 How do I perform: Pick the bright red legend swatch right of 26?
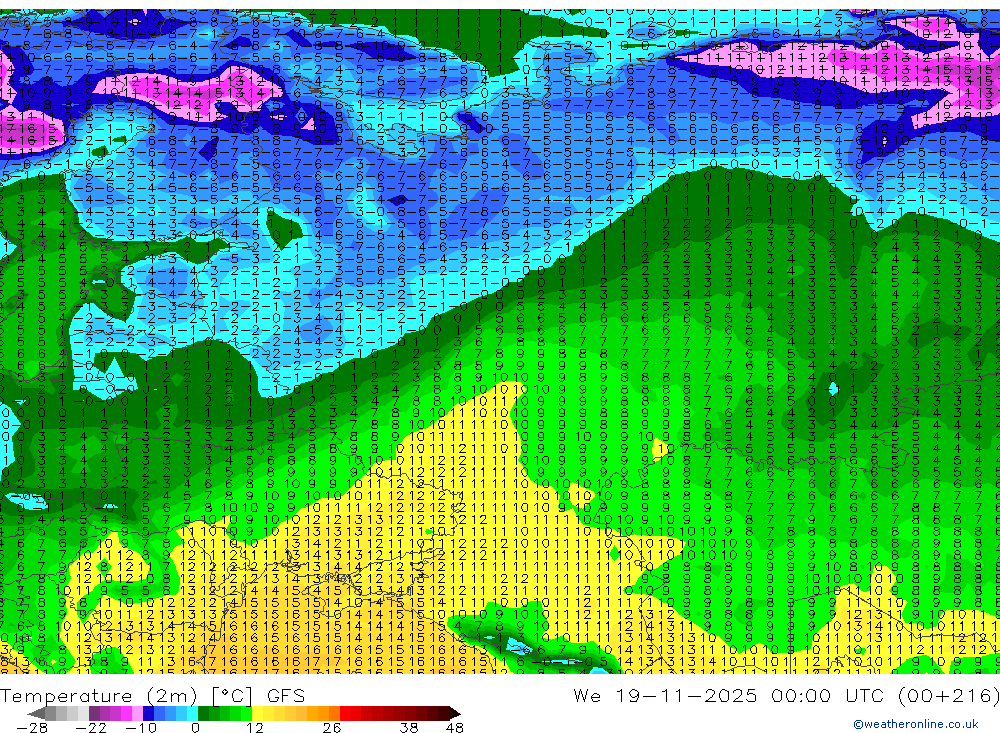[x=345, y=714]
